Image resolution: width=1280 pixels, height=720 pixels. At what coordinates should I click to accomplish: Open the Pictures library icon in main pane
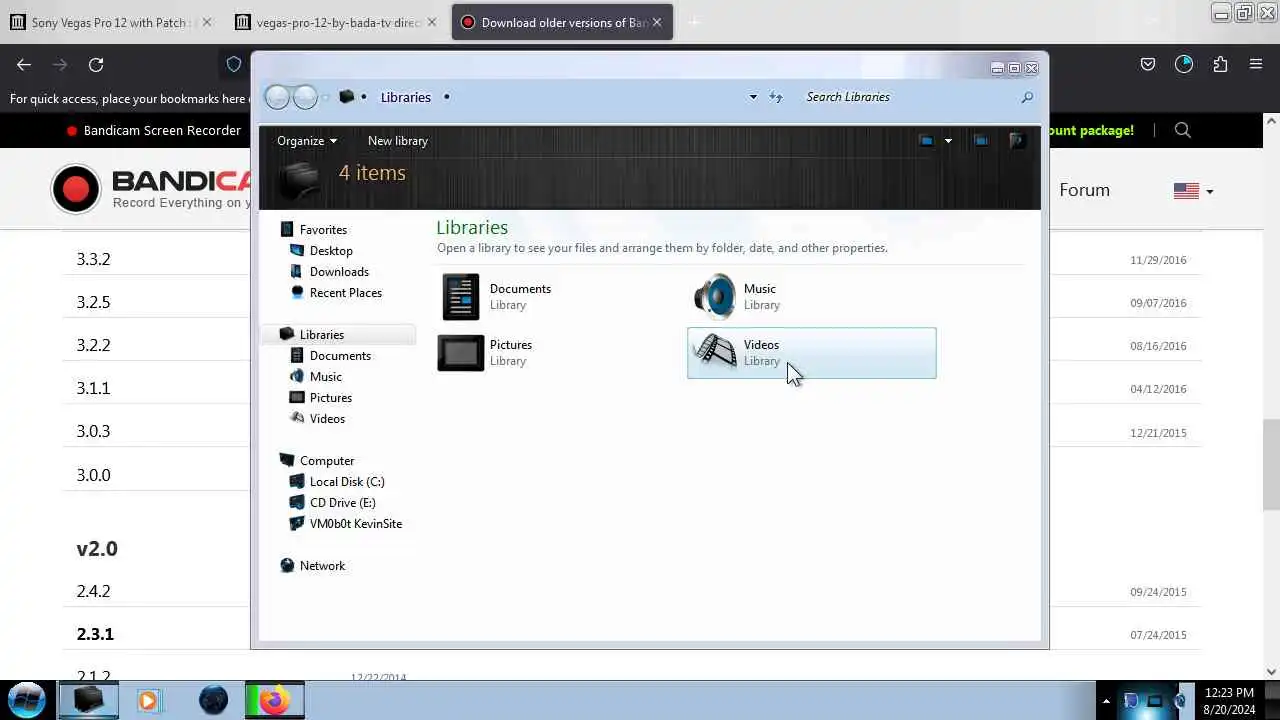pos(461,353)
